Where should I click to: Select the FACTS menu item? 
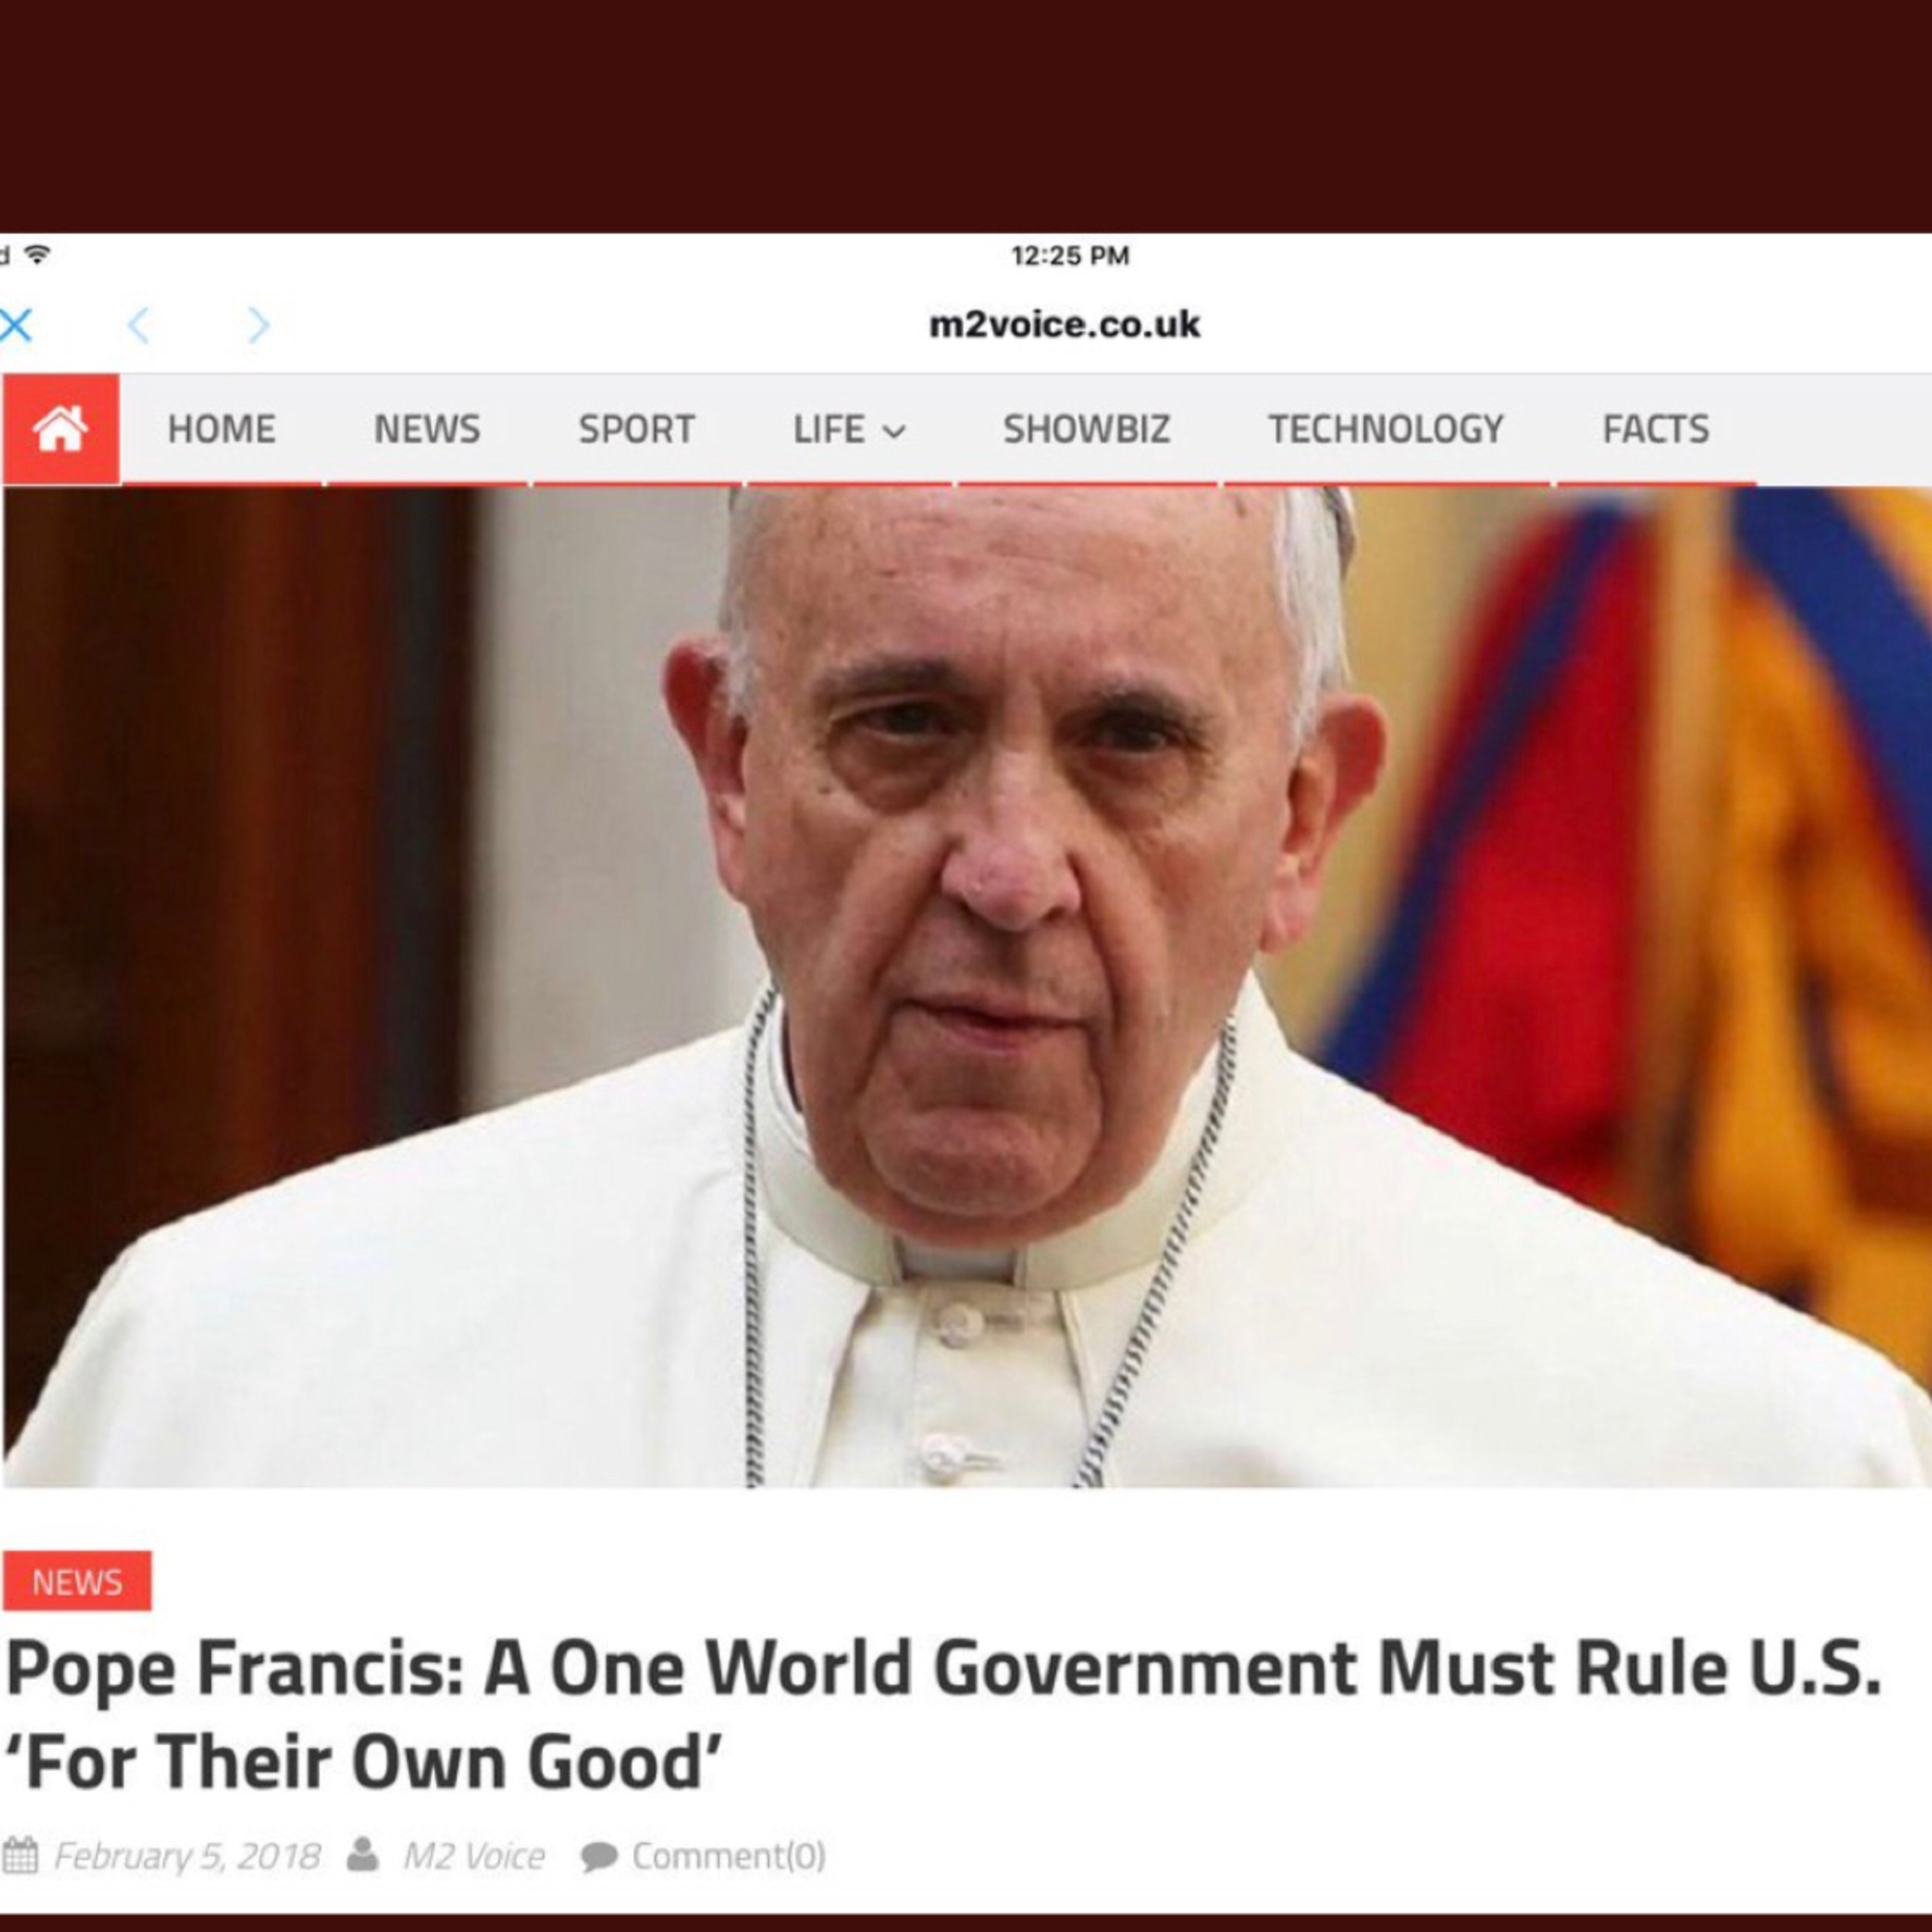pyautogui.click(x=1655, y=429)
